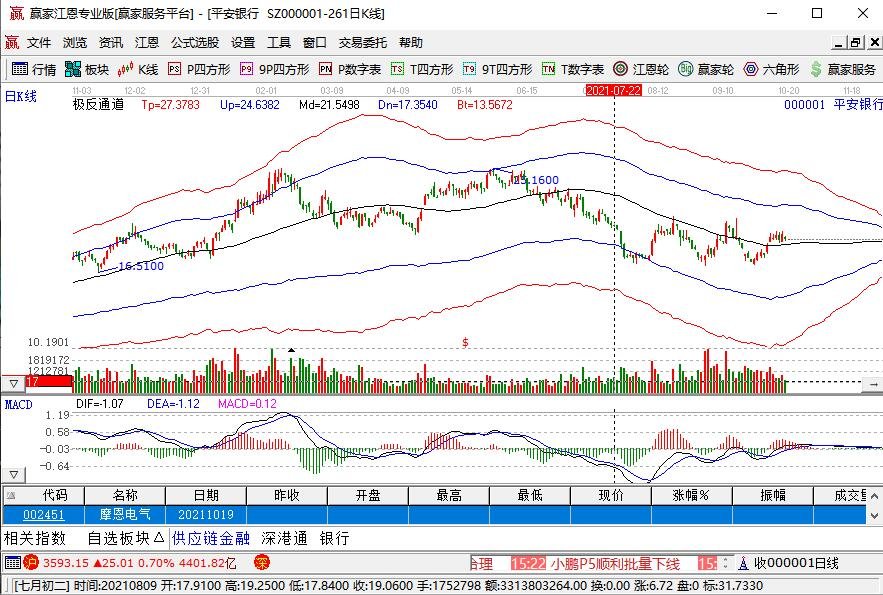Viewport: 883px width, 595px height.
Task: Open the 公式选股 menu
Action: (x=195, y=43)
